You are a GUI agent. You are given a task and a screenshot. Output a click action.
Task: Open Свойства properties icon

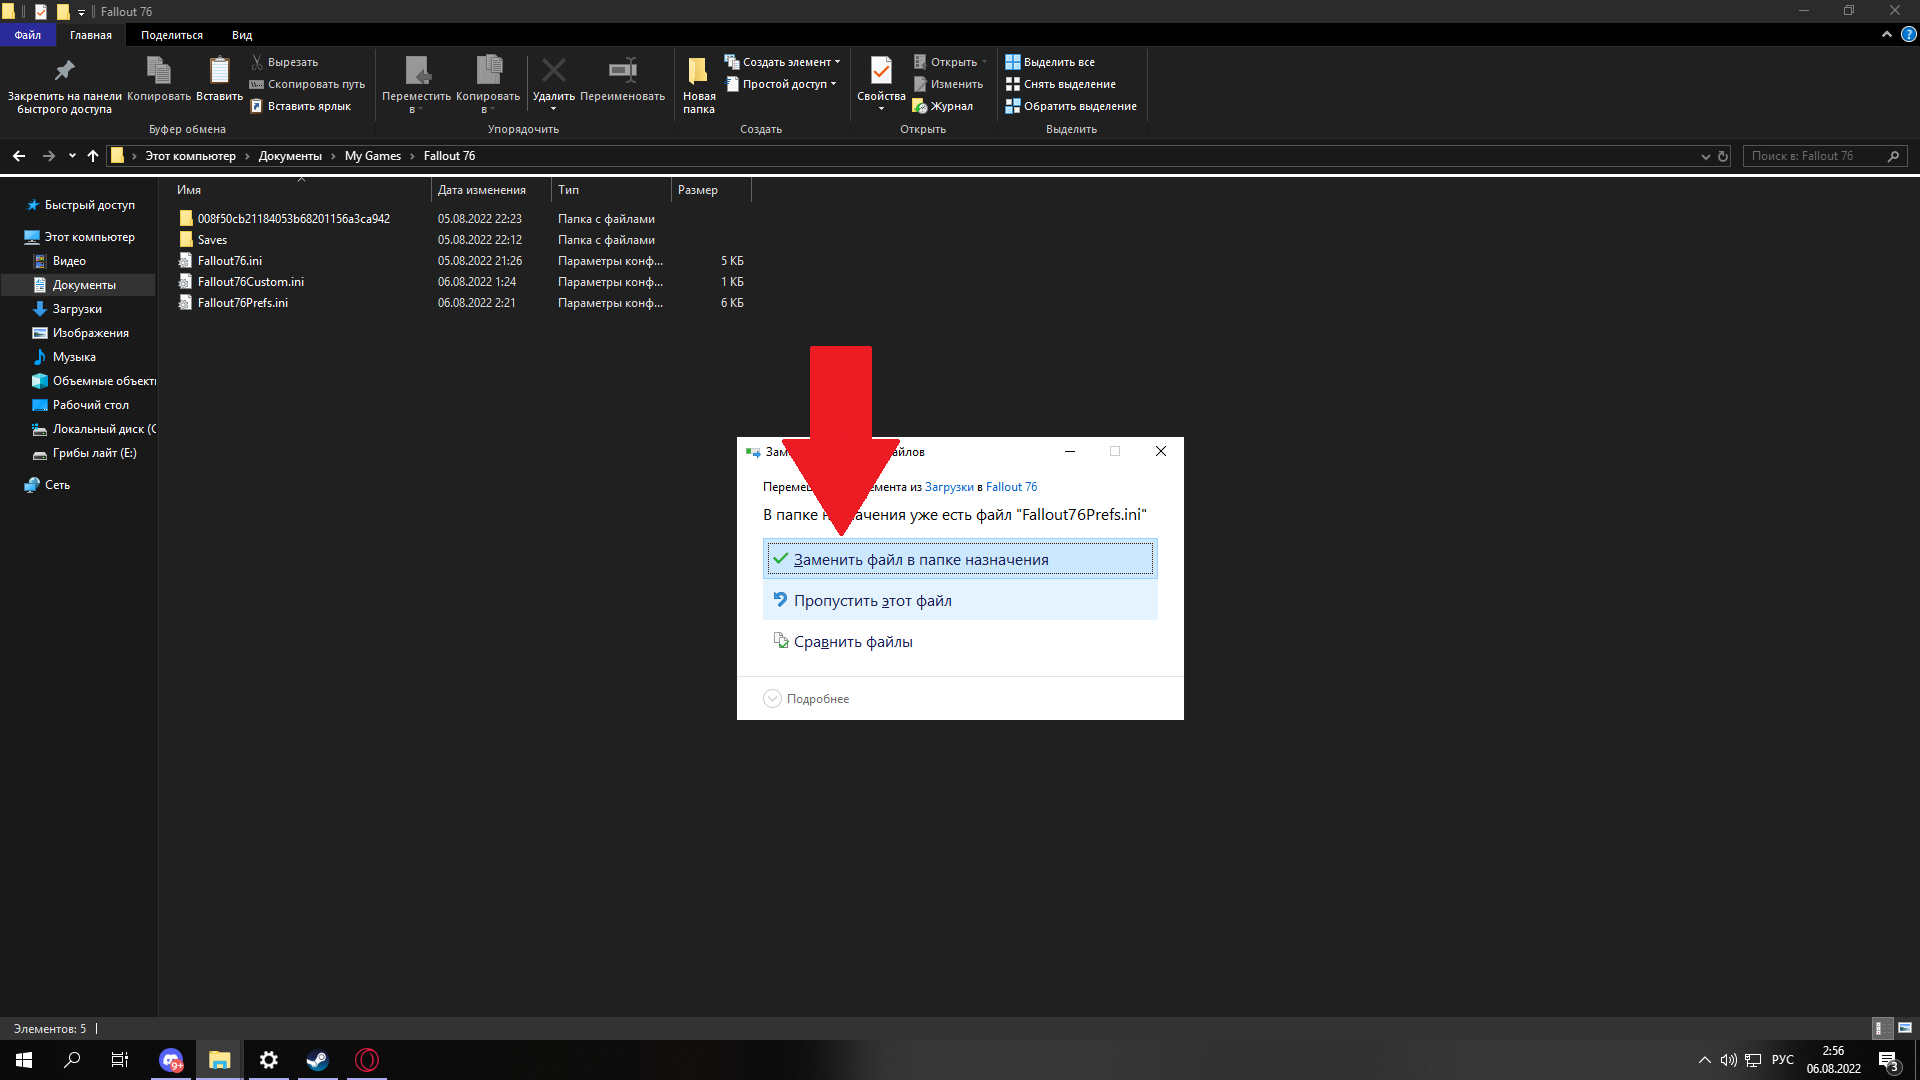[x=881, y=71]
